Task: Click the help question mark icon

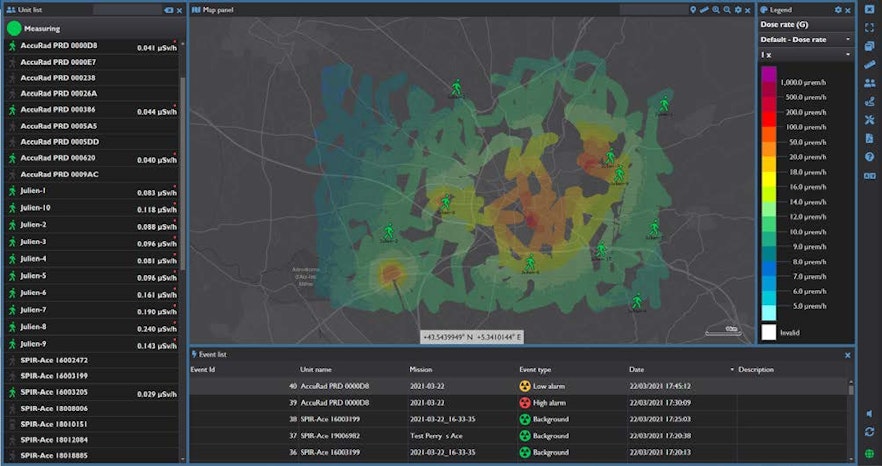Action: point(869,157)
